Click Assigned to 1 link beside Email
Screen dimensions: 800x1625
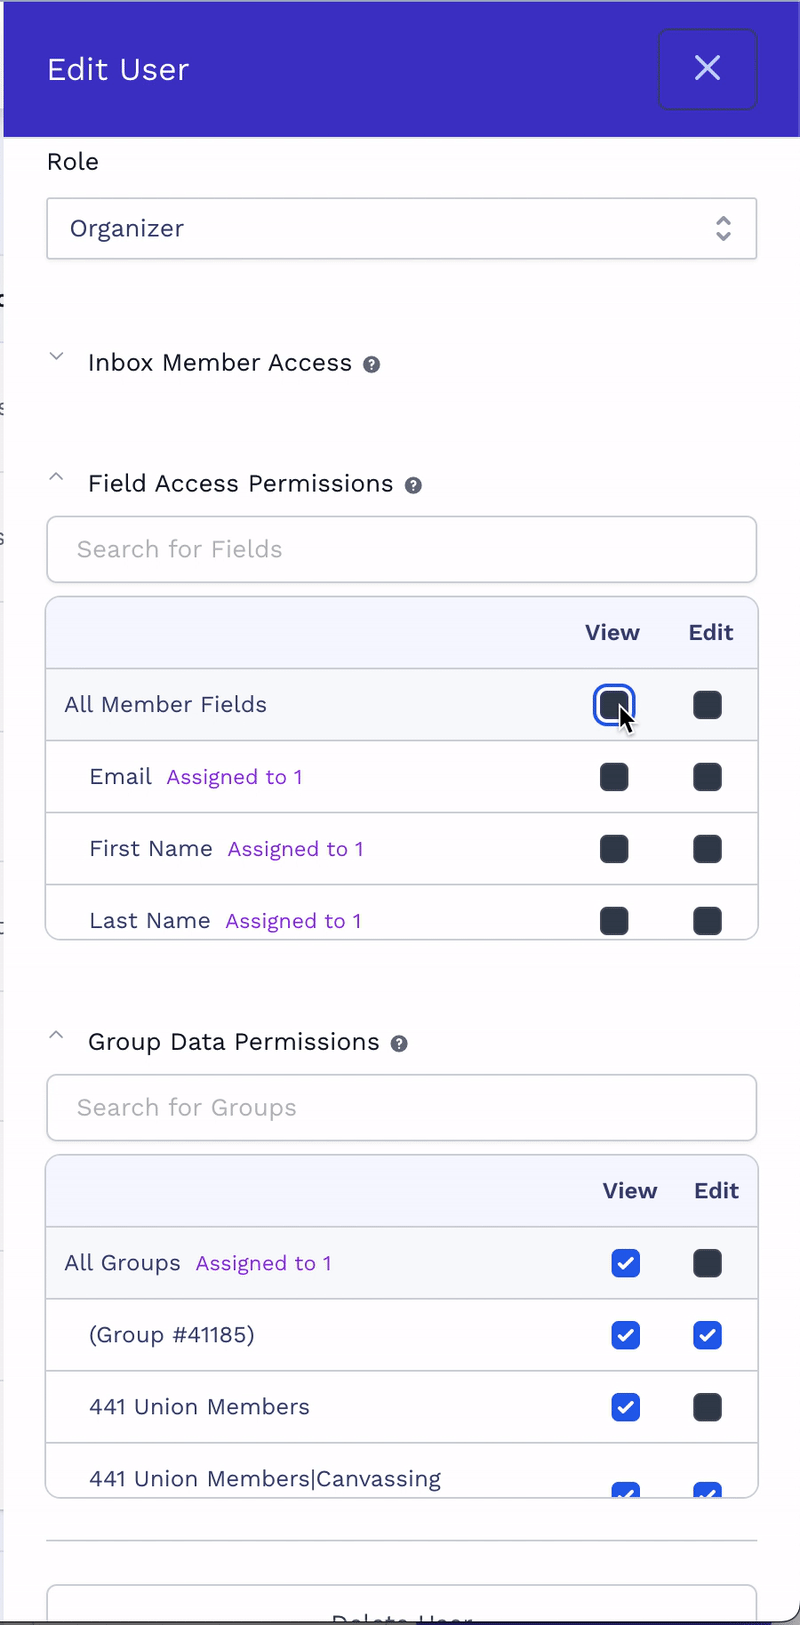click(x=234, y=778)
